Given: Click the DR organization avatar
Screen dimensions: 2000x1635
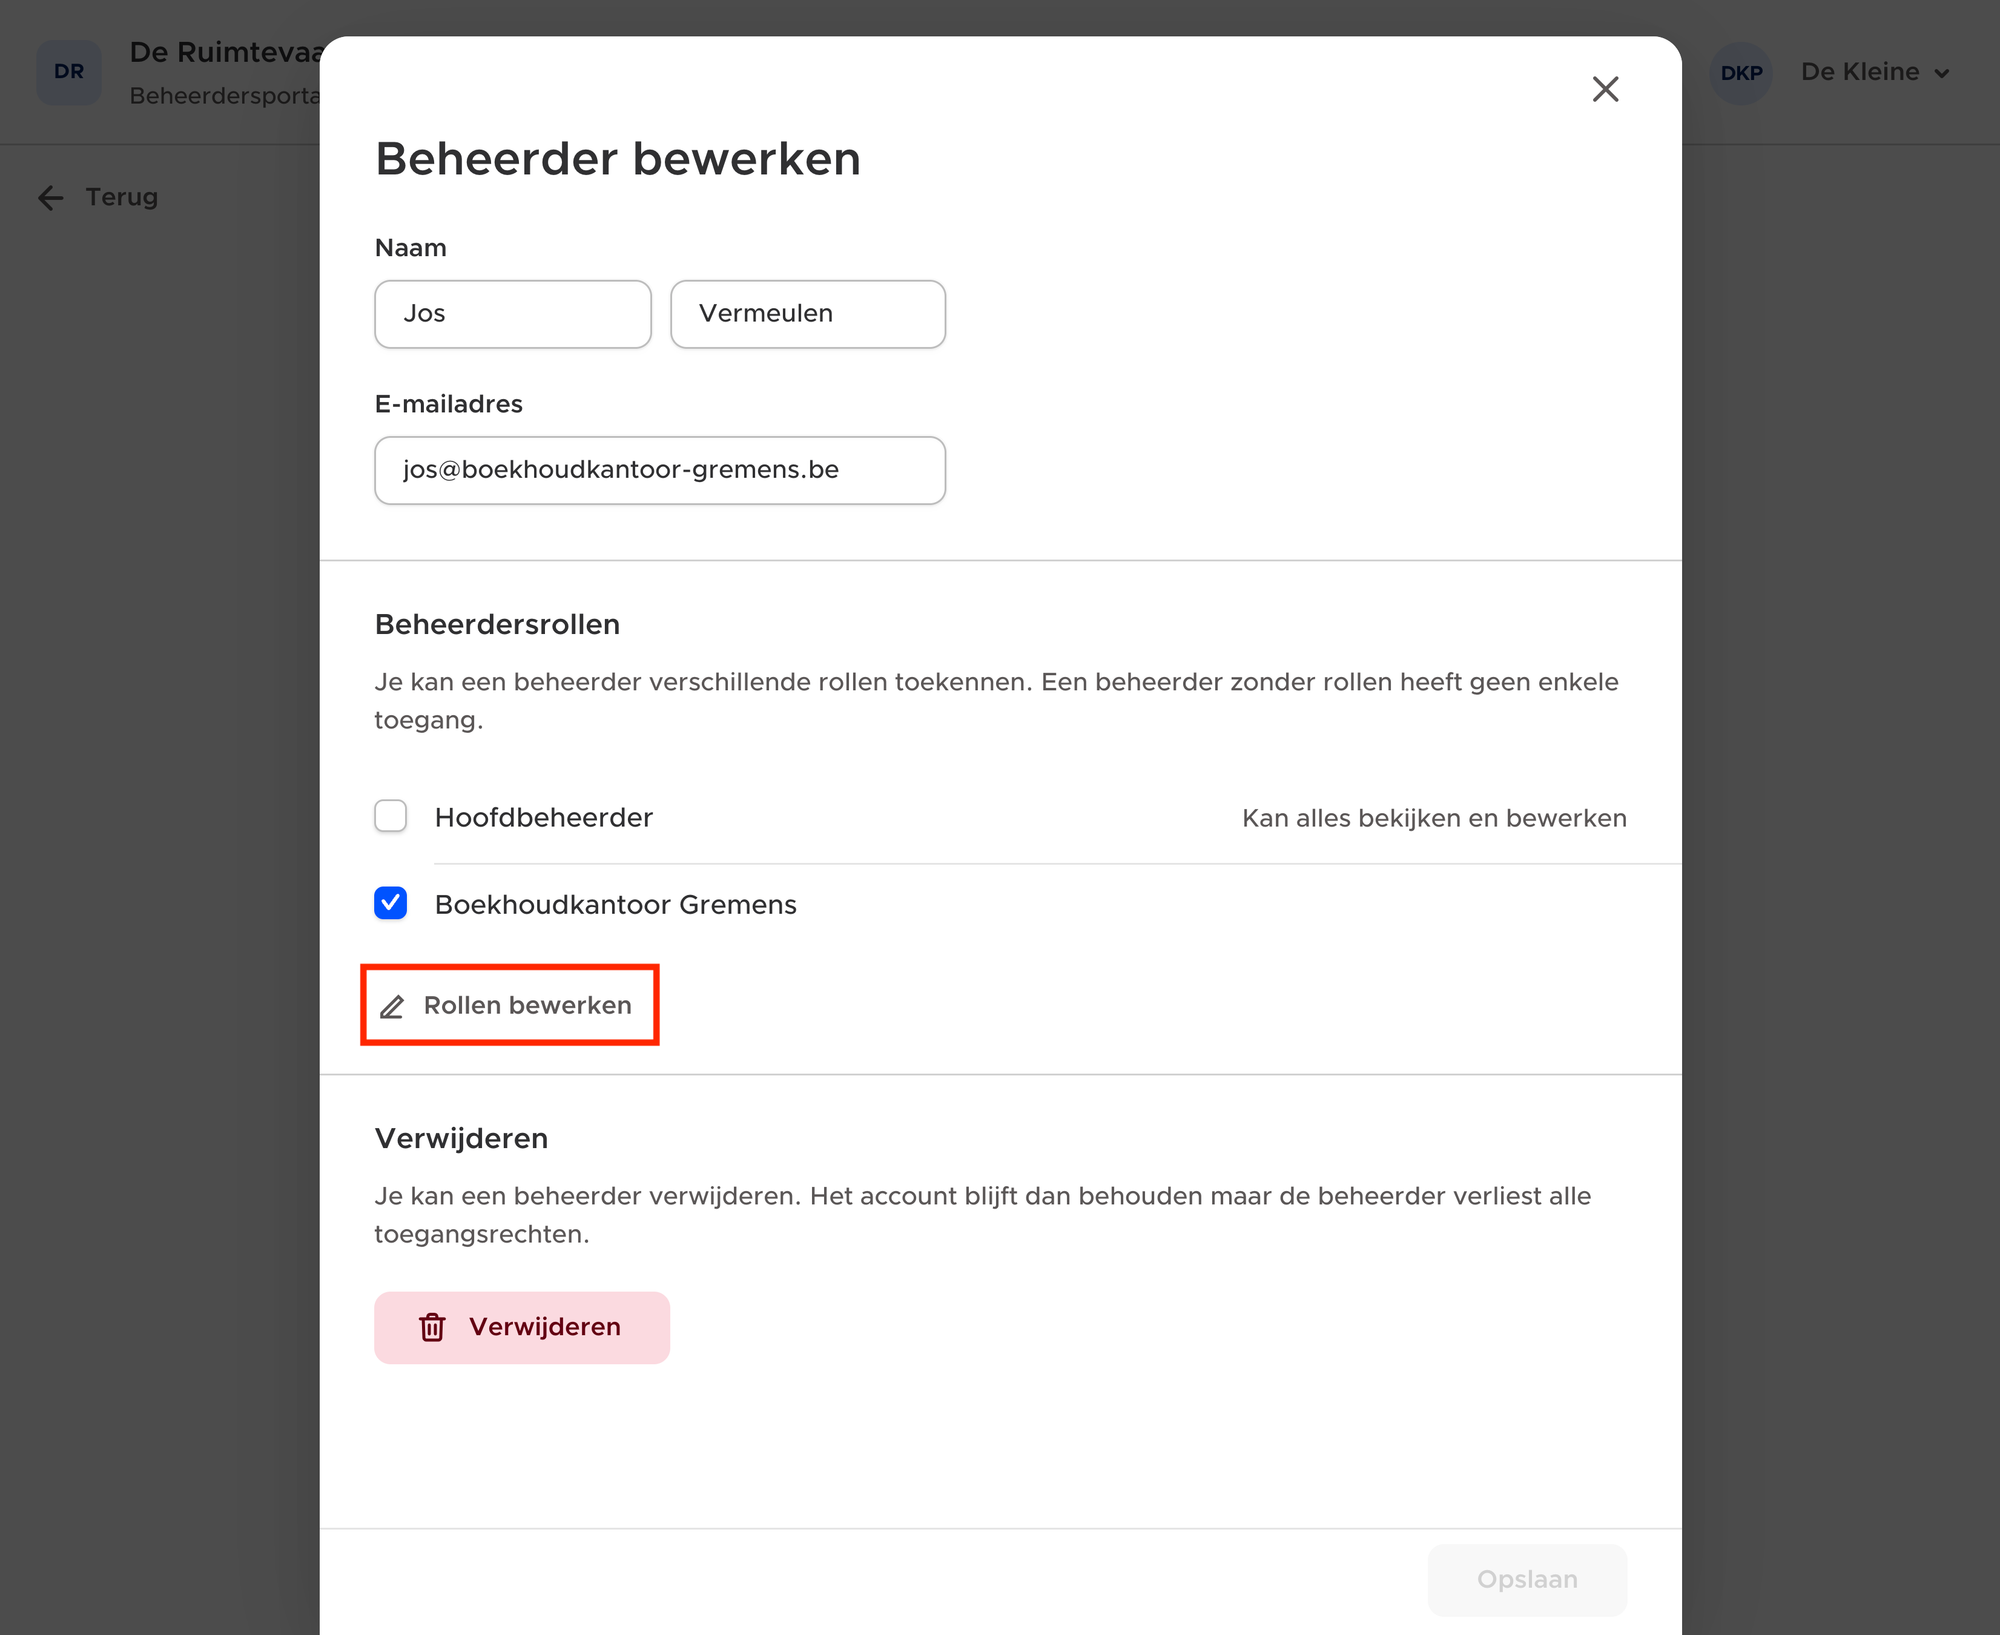Looking at the screenshot, I should click(69, 72).
